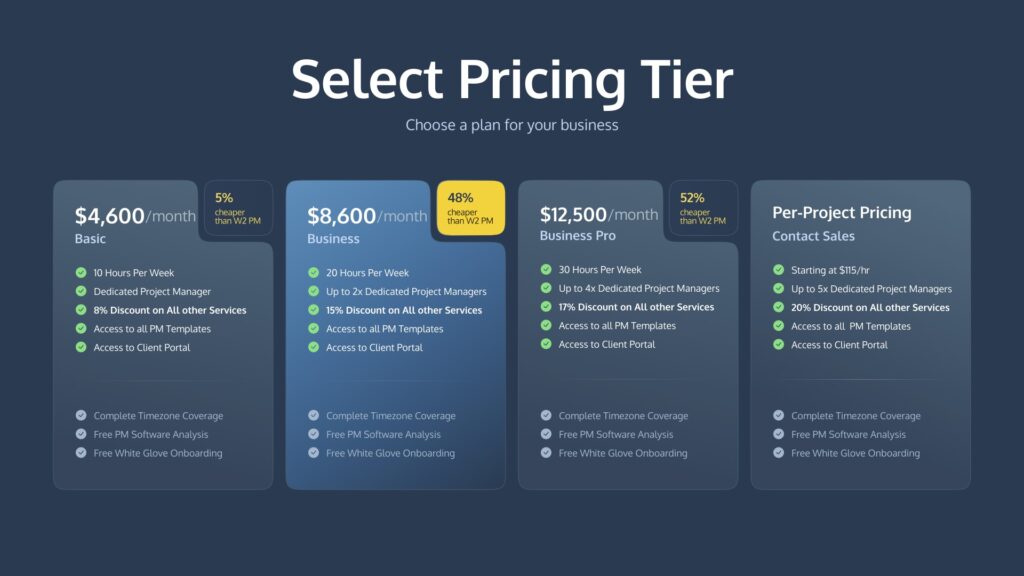Click the yellow 48% cheaper badge

pyautogui.click(x=471, y=208)
